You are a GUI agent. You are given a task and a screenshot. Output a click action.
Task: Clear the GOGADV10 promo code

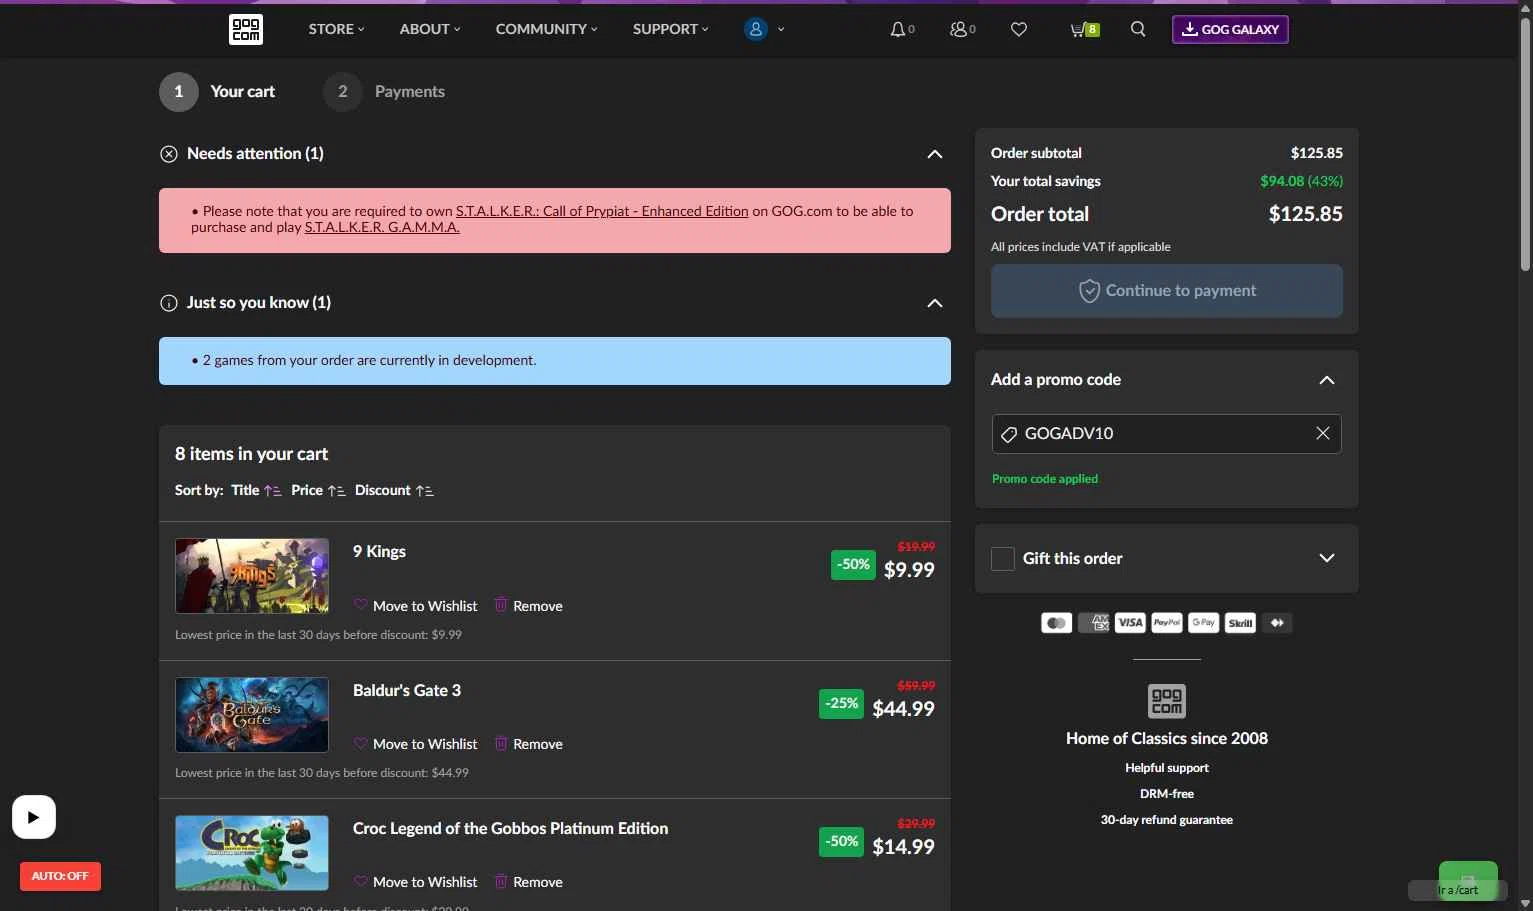click(x=1323, y=433)
